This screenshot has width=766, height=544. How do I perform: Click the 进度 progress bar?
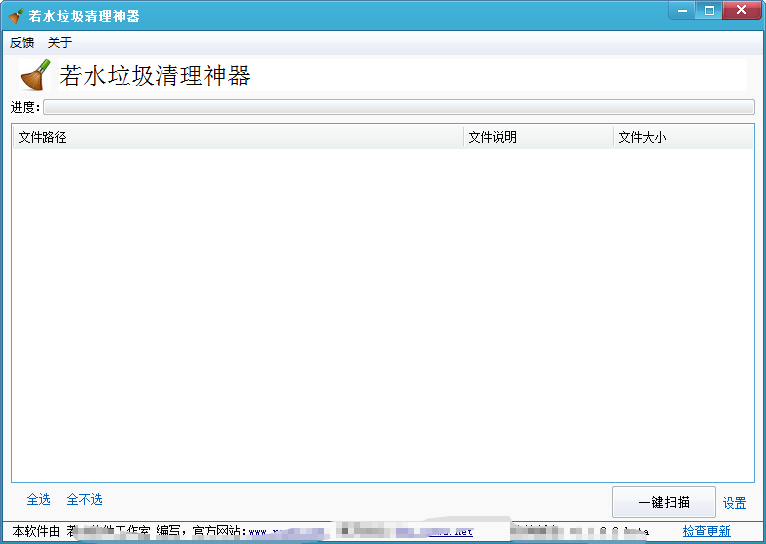tap(399, 107)
